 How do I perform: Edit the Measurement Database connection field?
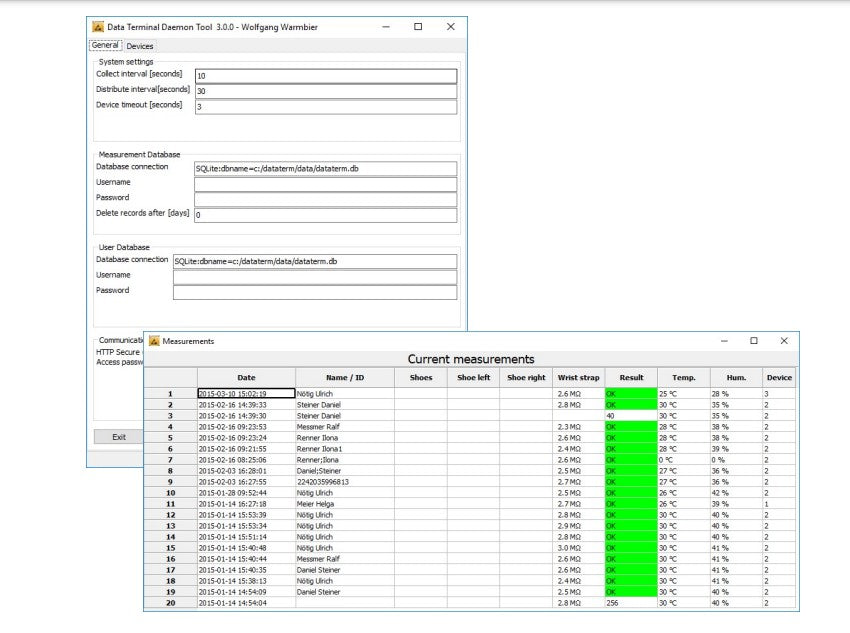click(x=325, y=169)
